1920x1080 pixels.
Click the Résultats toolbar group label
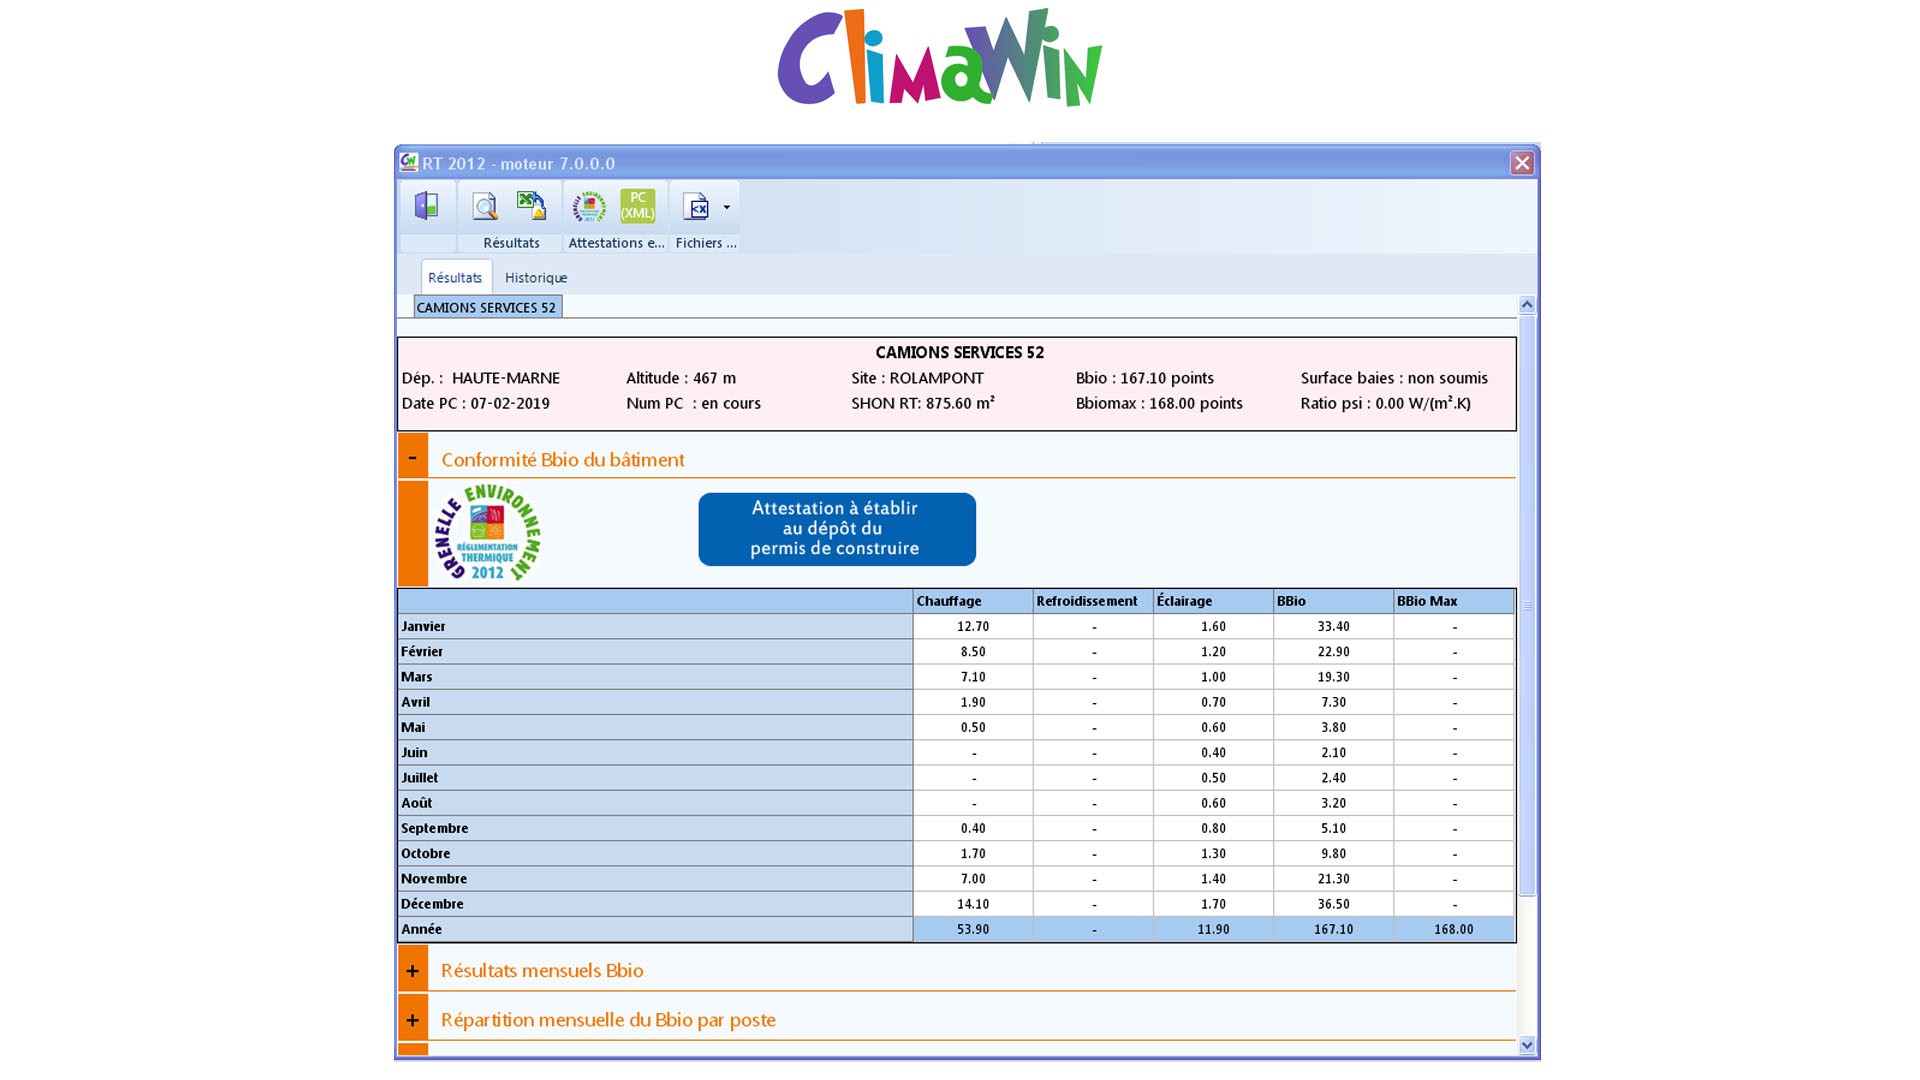click(x=511, y=243)
